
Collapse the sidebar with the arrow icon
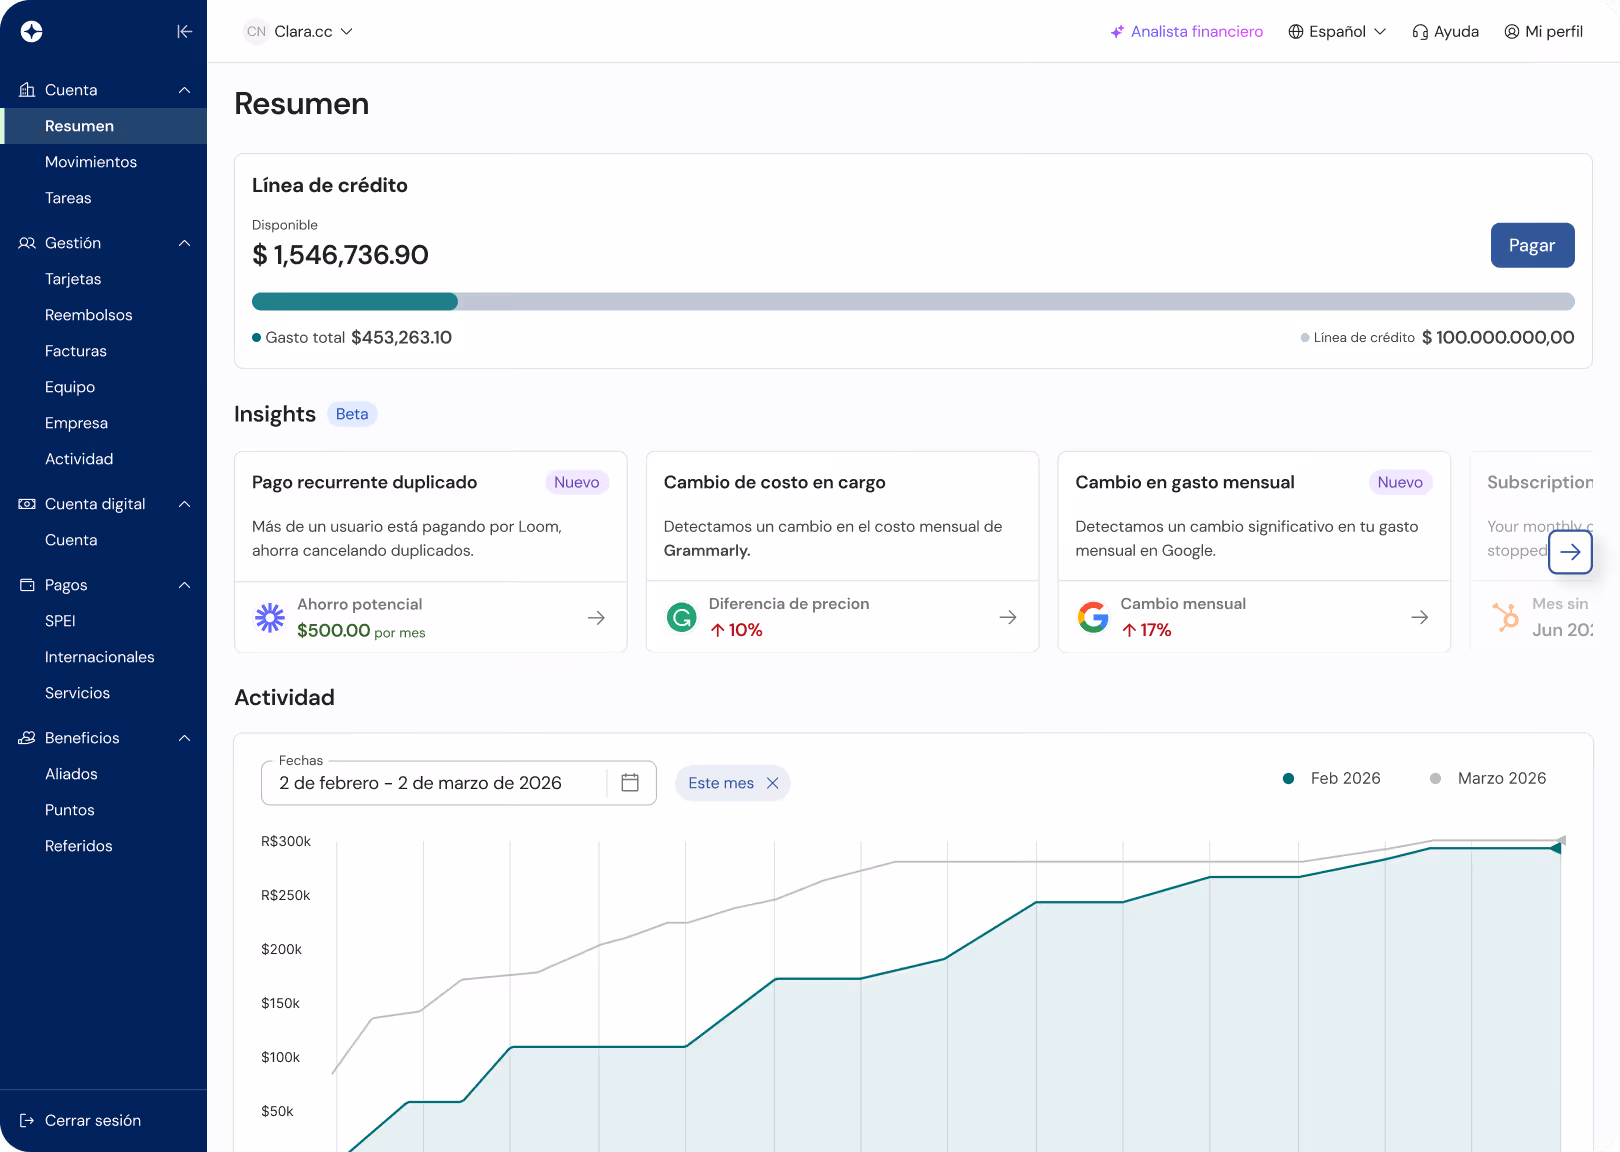184,31
